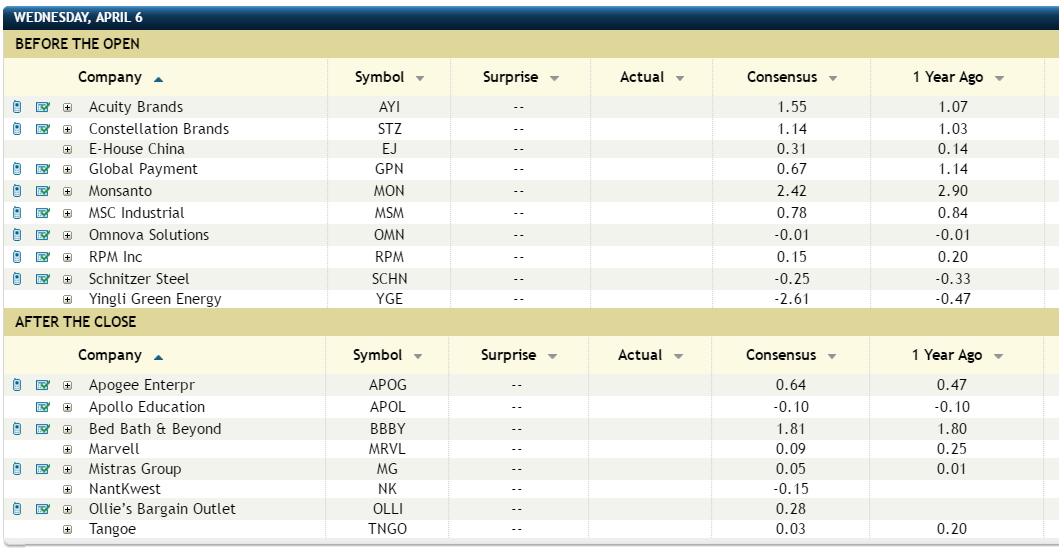Click the phone icon beside Mistras Group
Viewport: 1059px width, 559px height.
tap(17, 469)
